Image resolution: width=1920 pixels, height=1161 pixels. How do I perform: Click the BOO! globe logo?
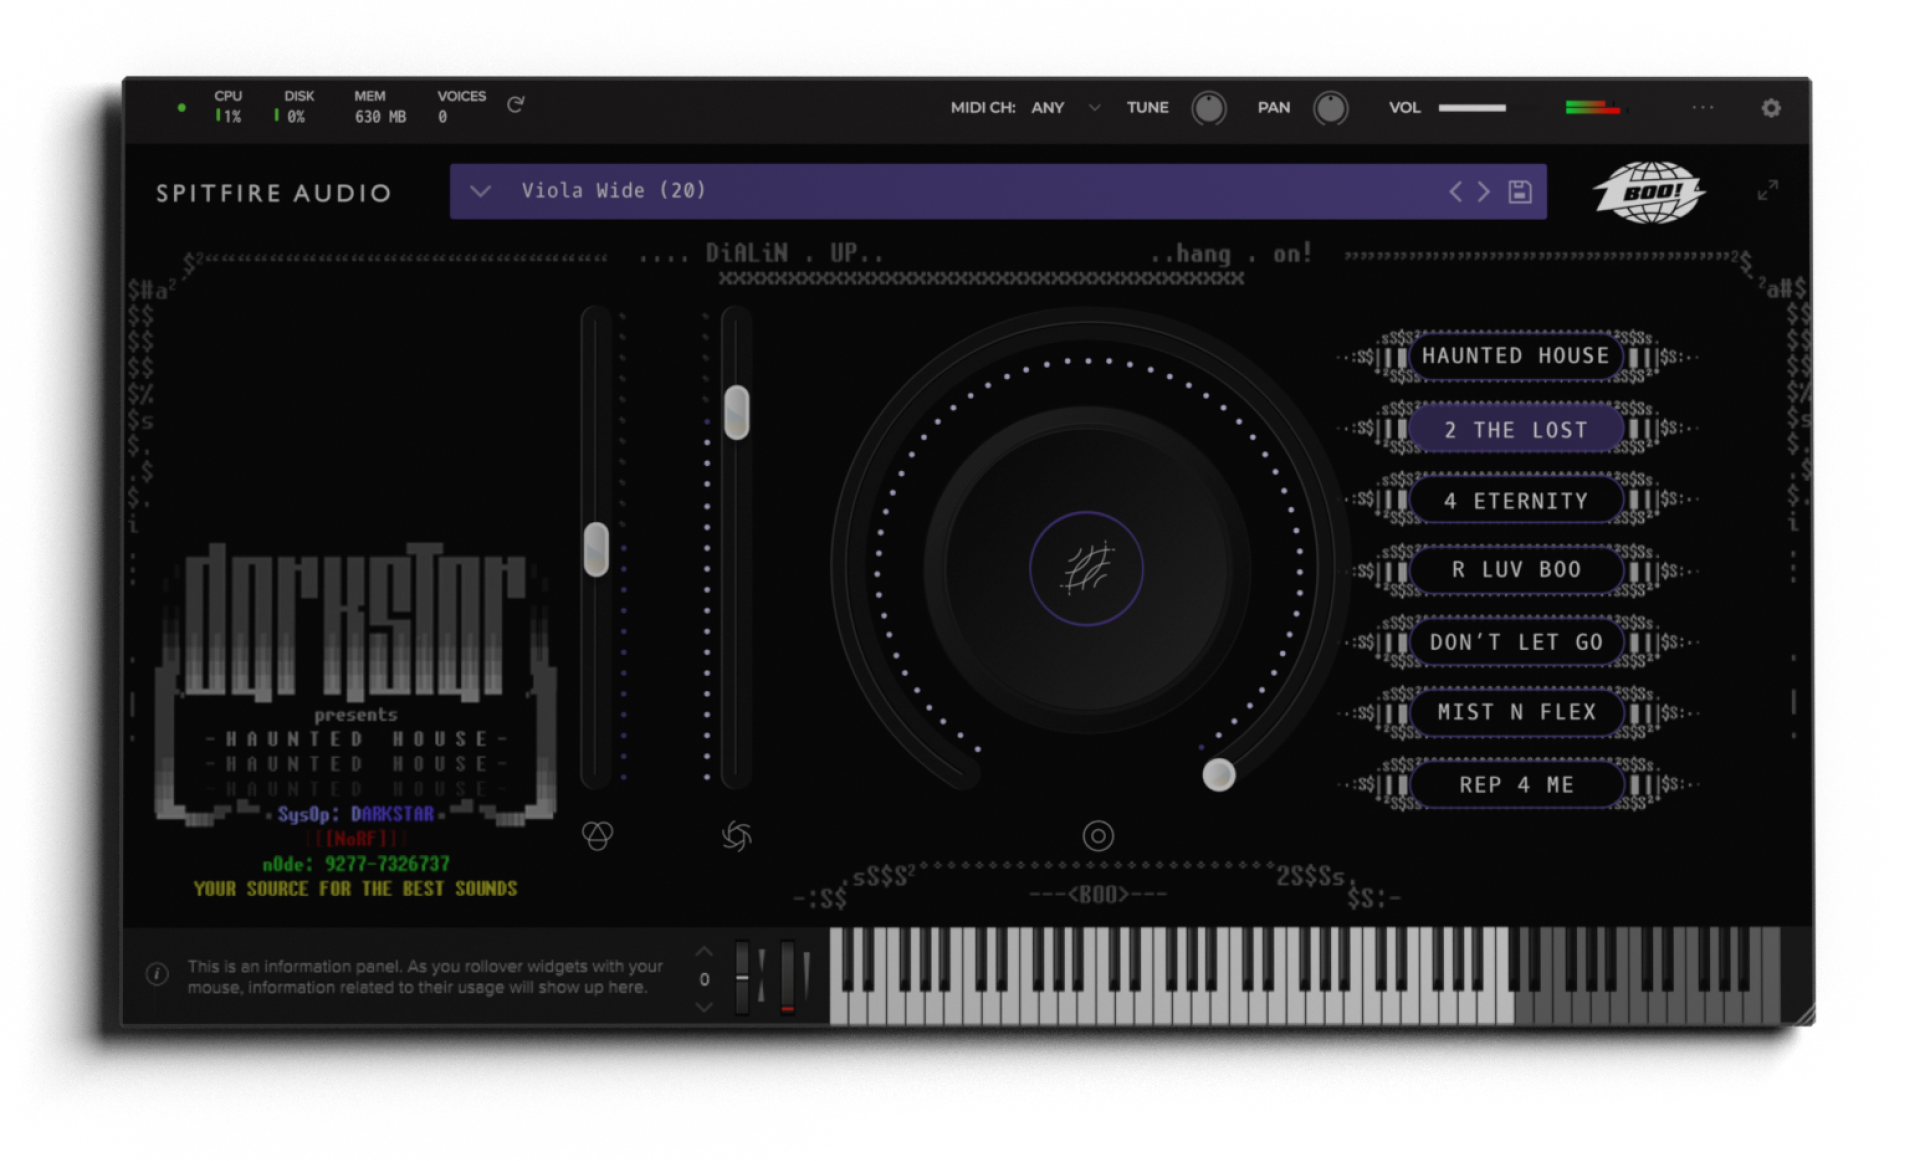click(1649, 192)
